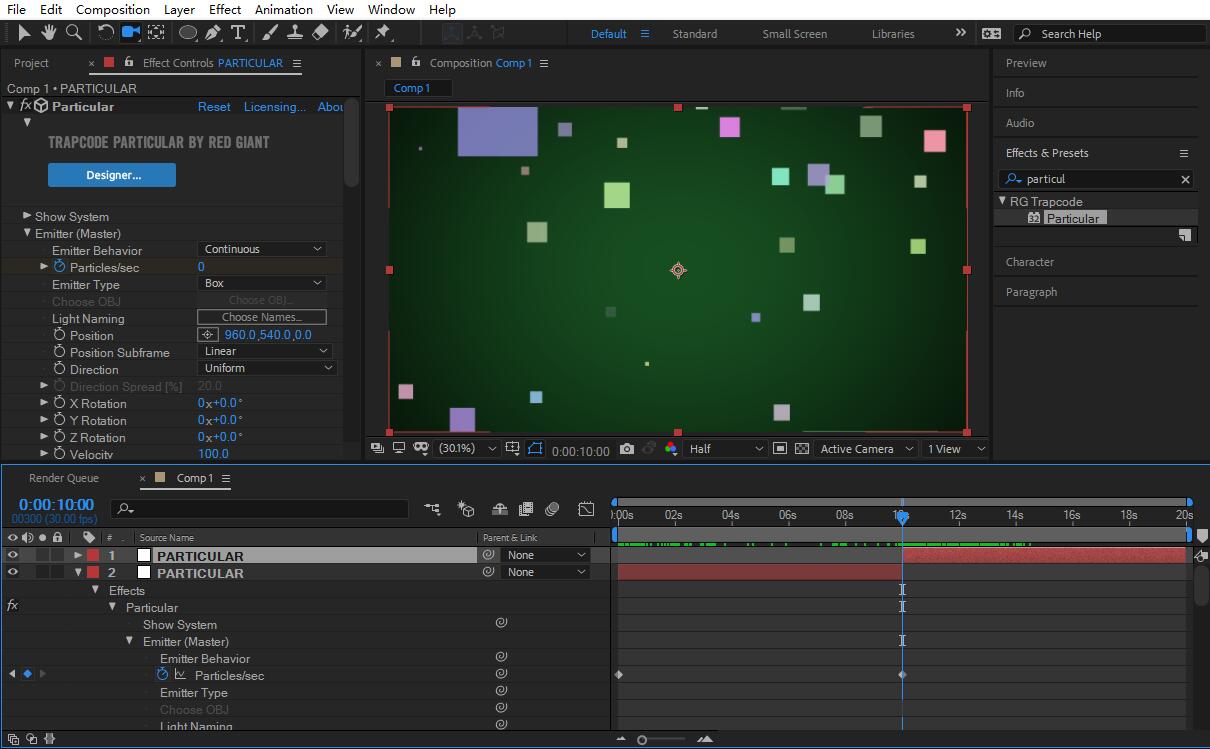Select the Unified Camera tool
Screen dimensions: 1210x749
[x=130, y=33]
